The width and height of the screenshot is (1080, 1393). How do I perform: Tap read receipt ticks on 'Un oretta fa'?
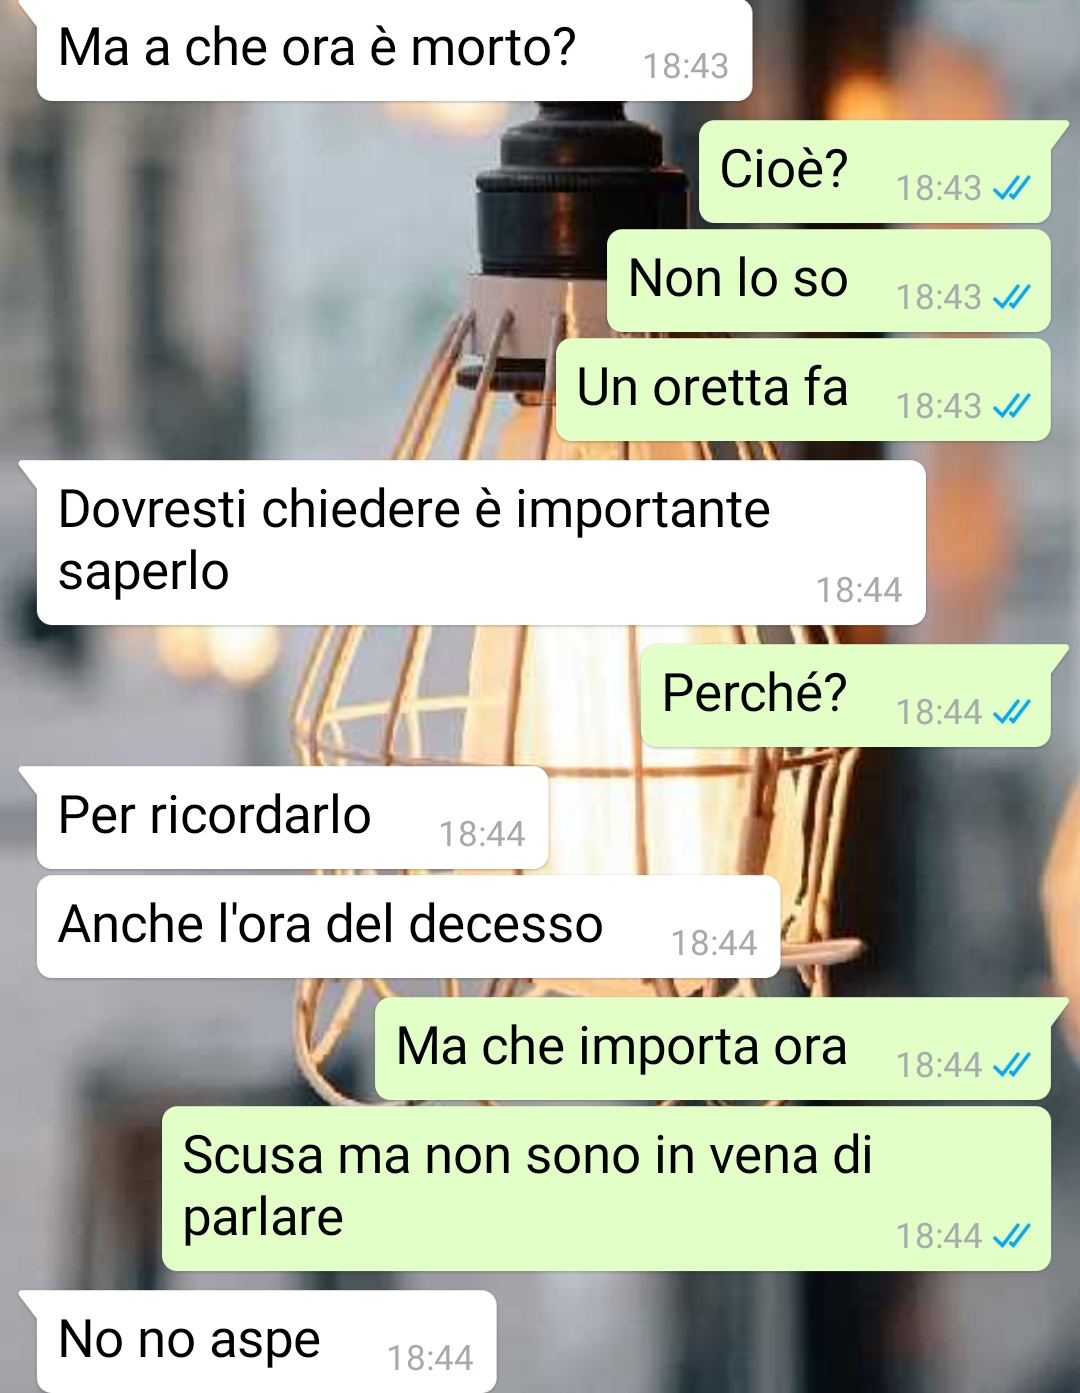[x=1011, y=406]
